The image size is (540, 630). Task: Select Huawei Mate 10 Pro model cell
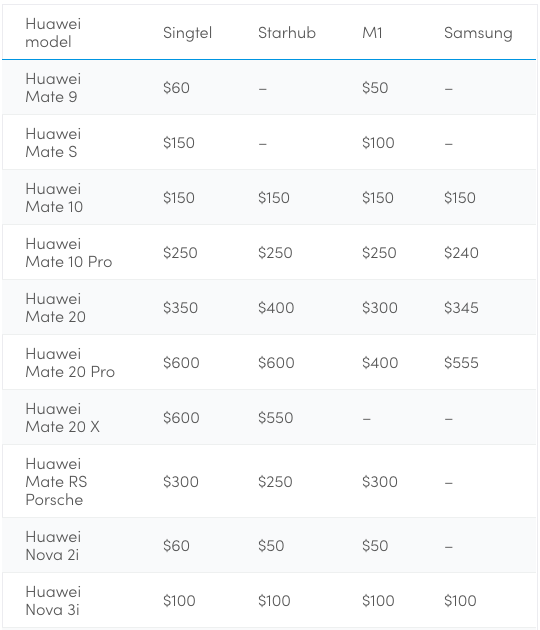click(69, 253)
